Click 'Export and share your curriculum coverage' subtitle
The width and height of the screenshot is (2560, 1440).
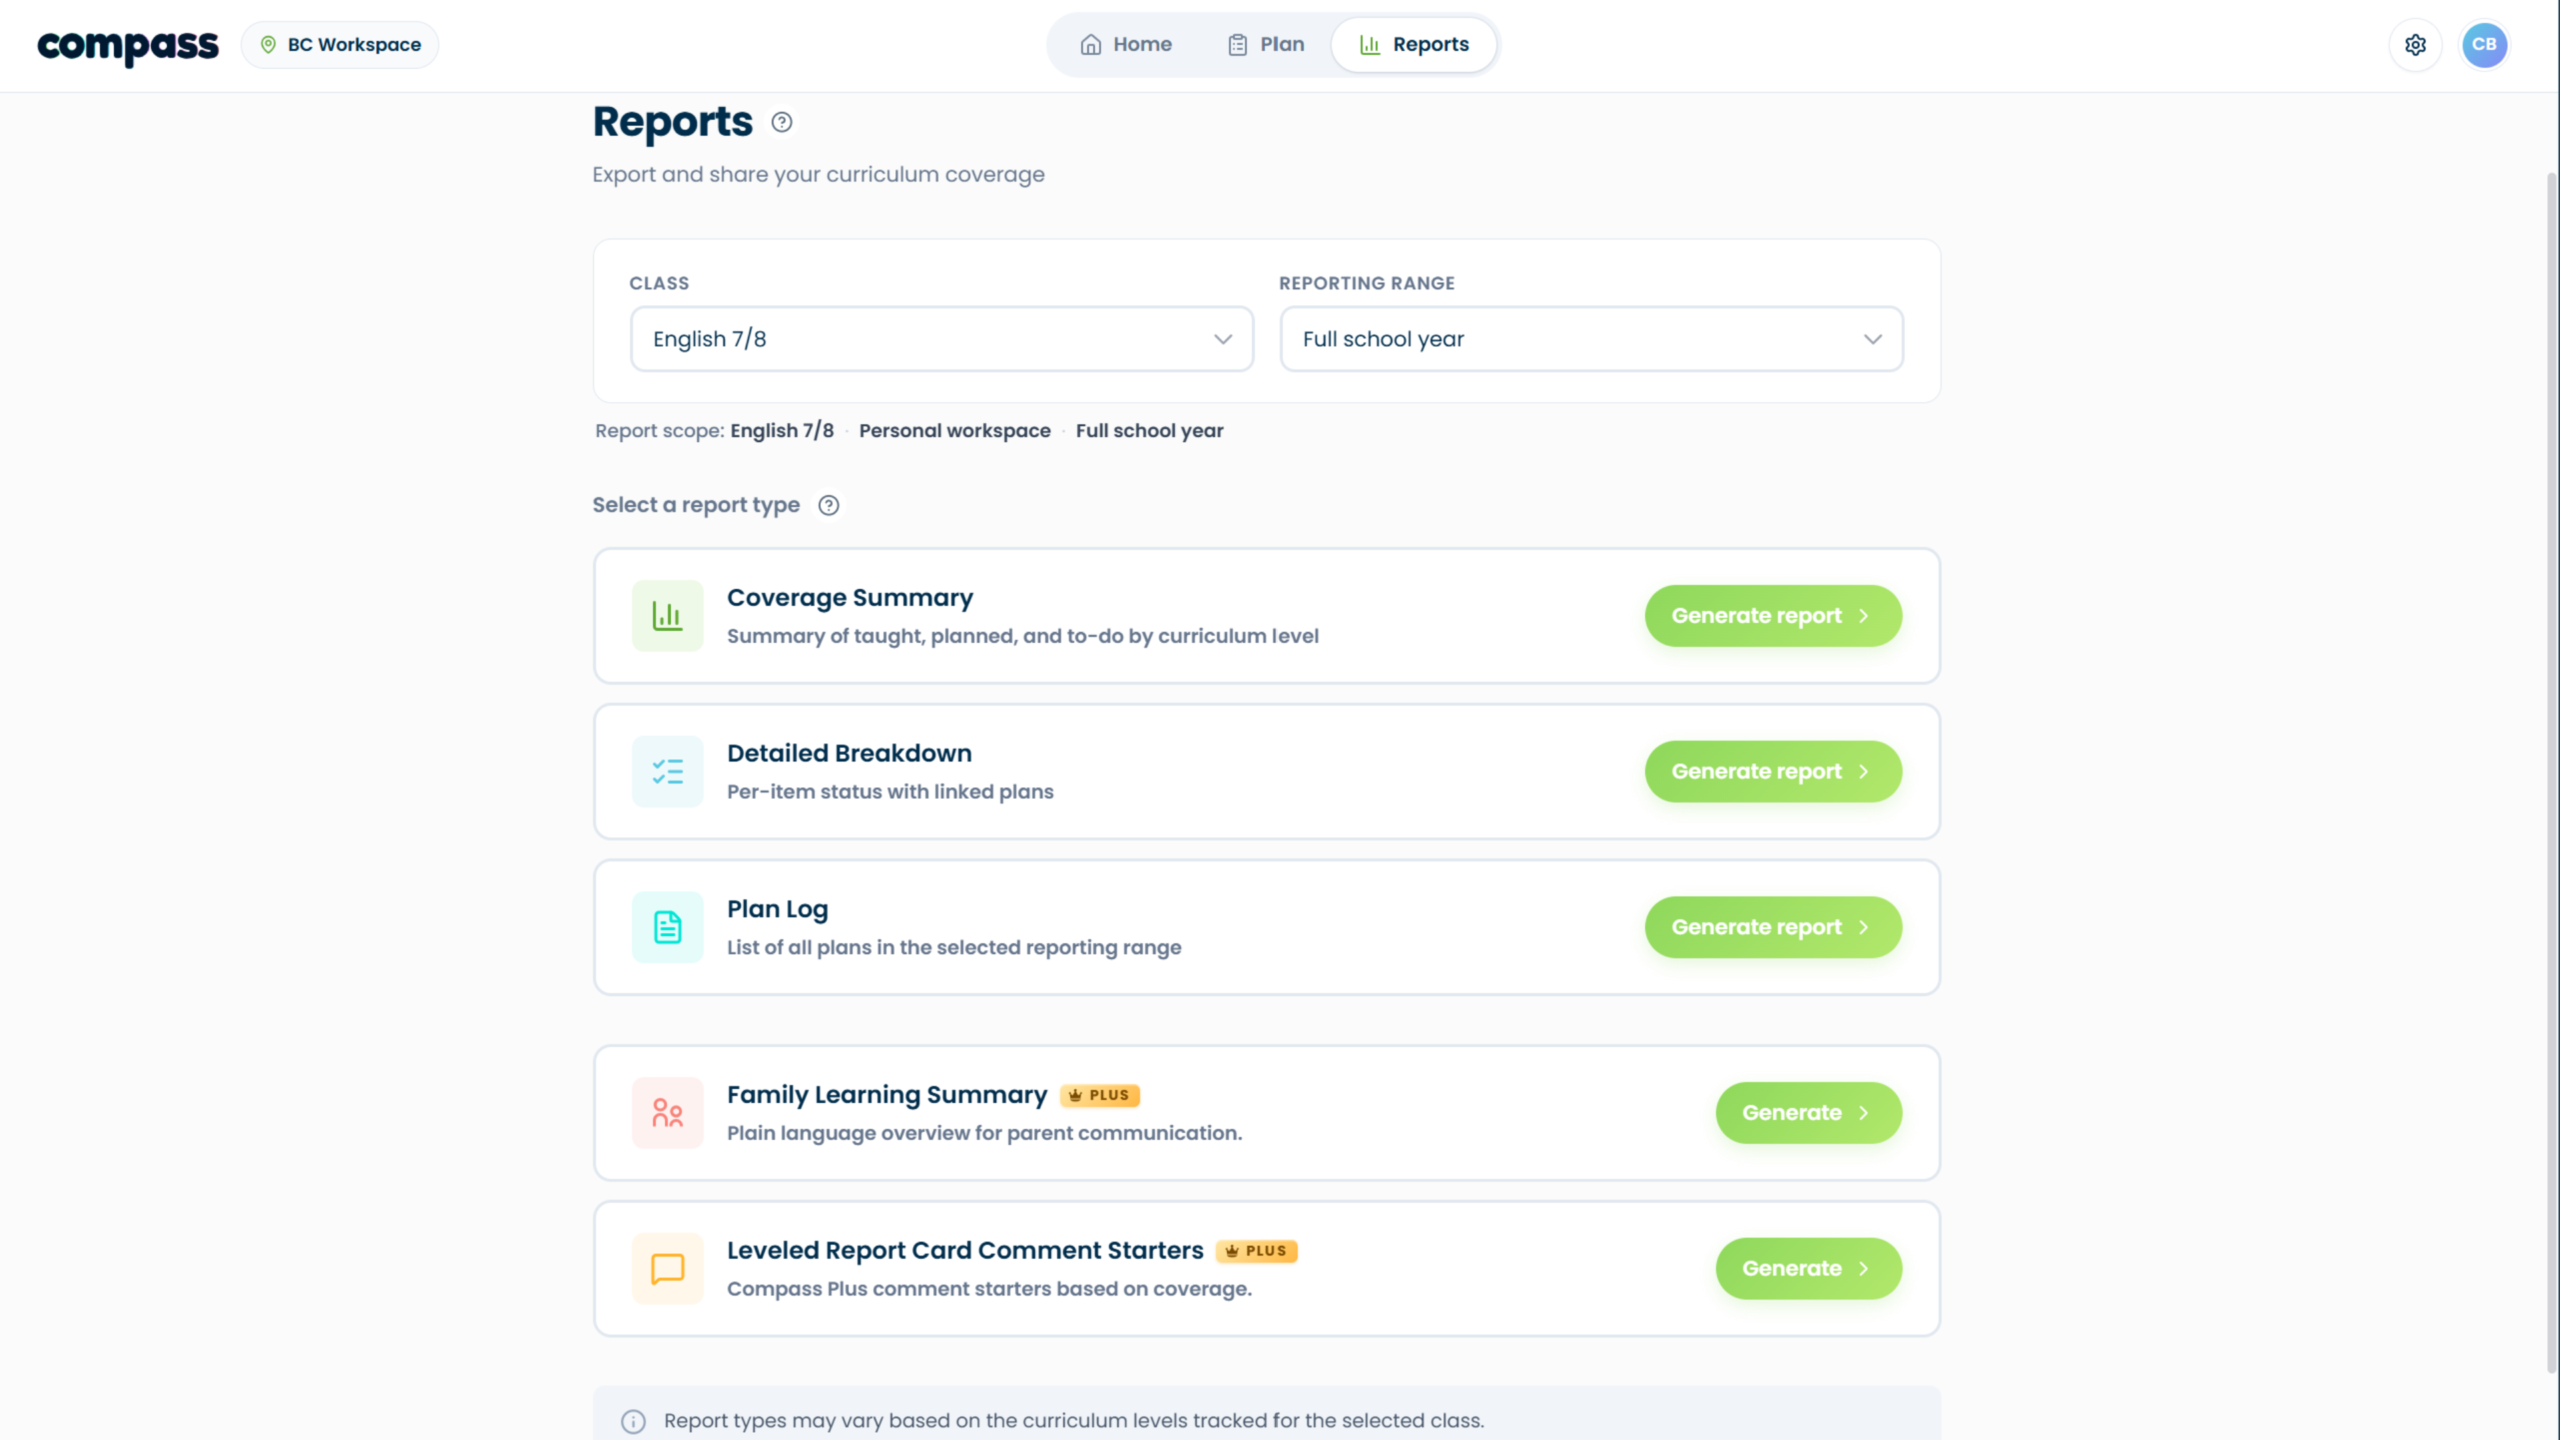point(818,174)
